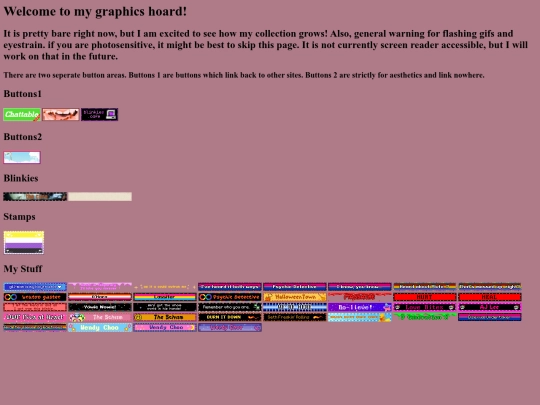The image size is (540, 405).
Task: Click the nonbinary flag stamp
Action: click(24, 242)
